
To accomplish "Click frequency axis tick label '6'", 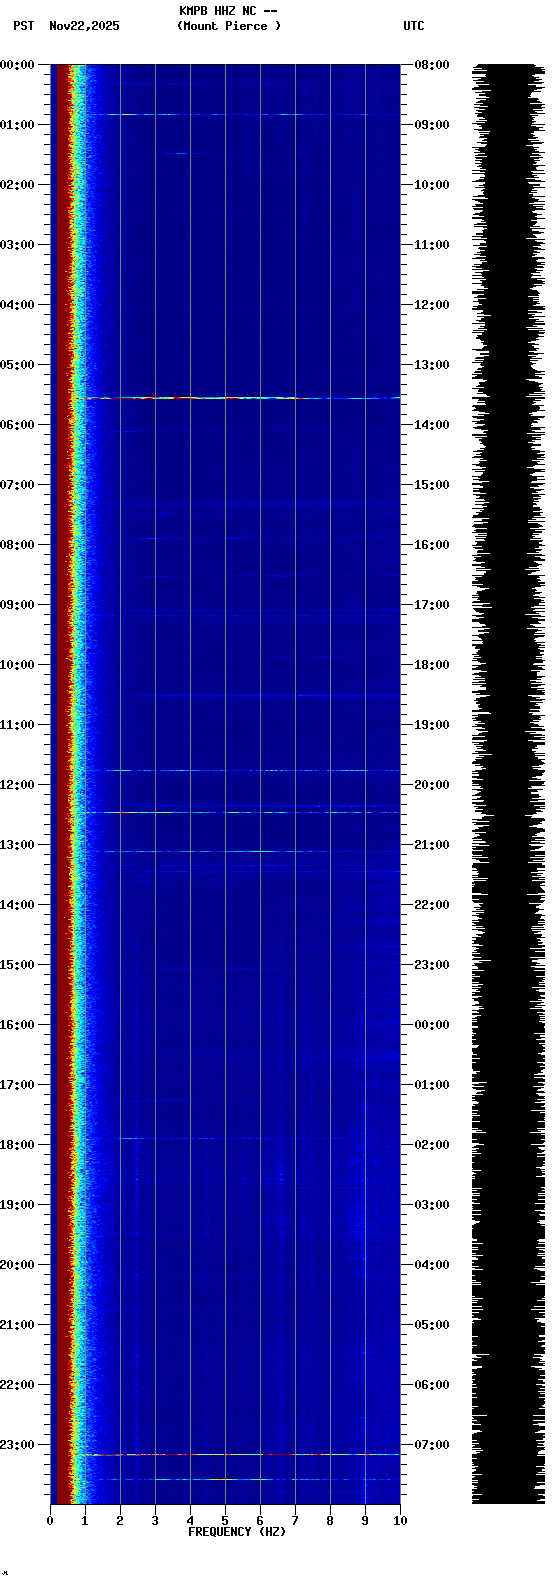I will pyautogui.click(x=260, y=1521).
